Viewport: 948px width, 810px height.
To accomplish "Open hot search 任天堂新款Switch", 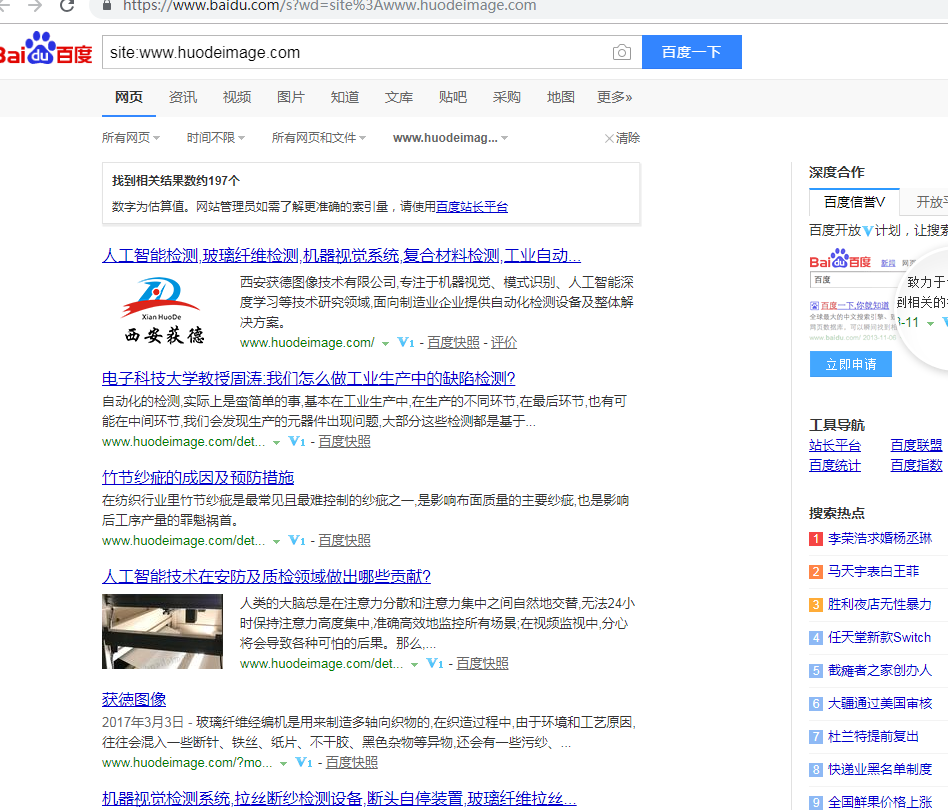I will click(879, 637).
